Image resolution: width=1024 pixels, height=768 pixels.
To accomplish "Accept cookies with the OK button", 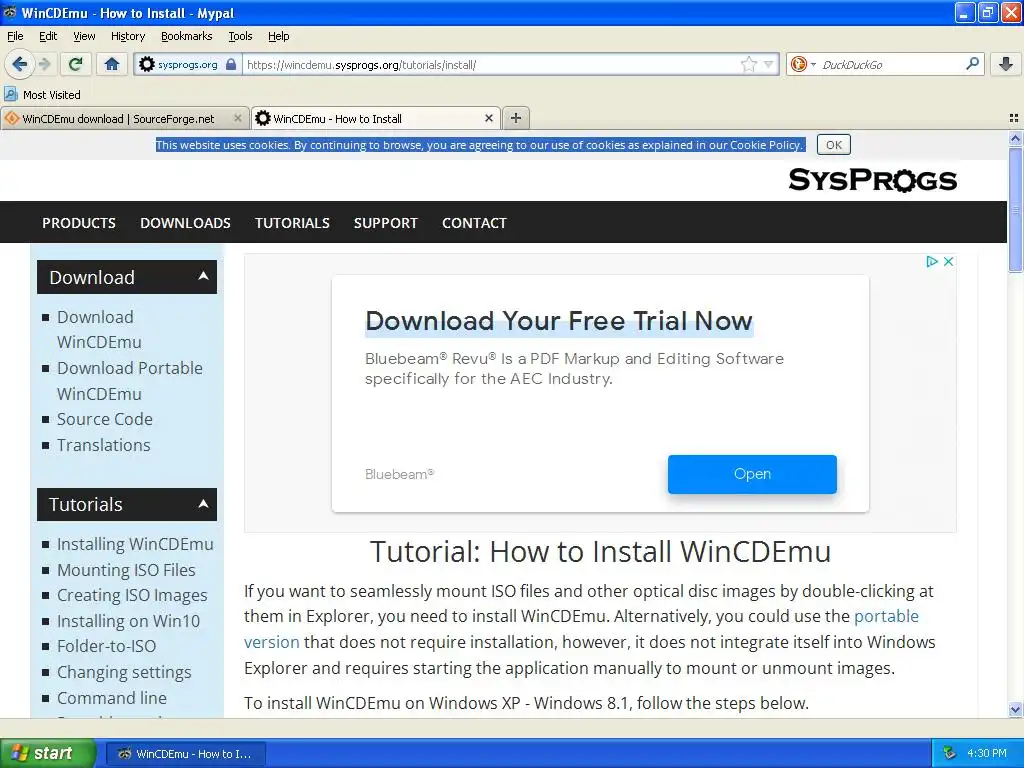I will (833, 145).
